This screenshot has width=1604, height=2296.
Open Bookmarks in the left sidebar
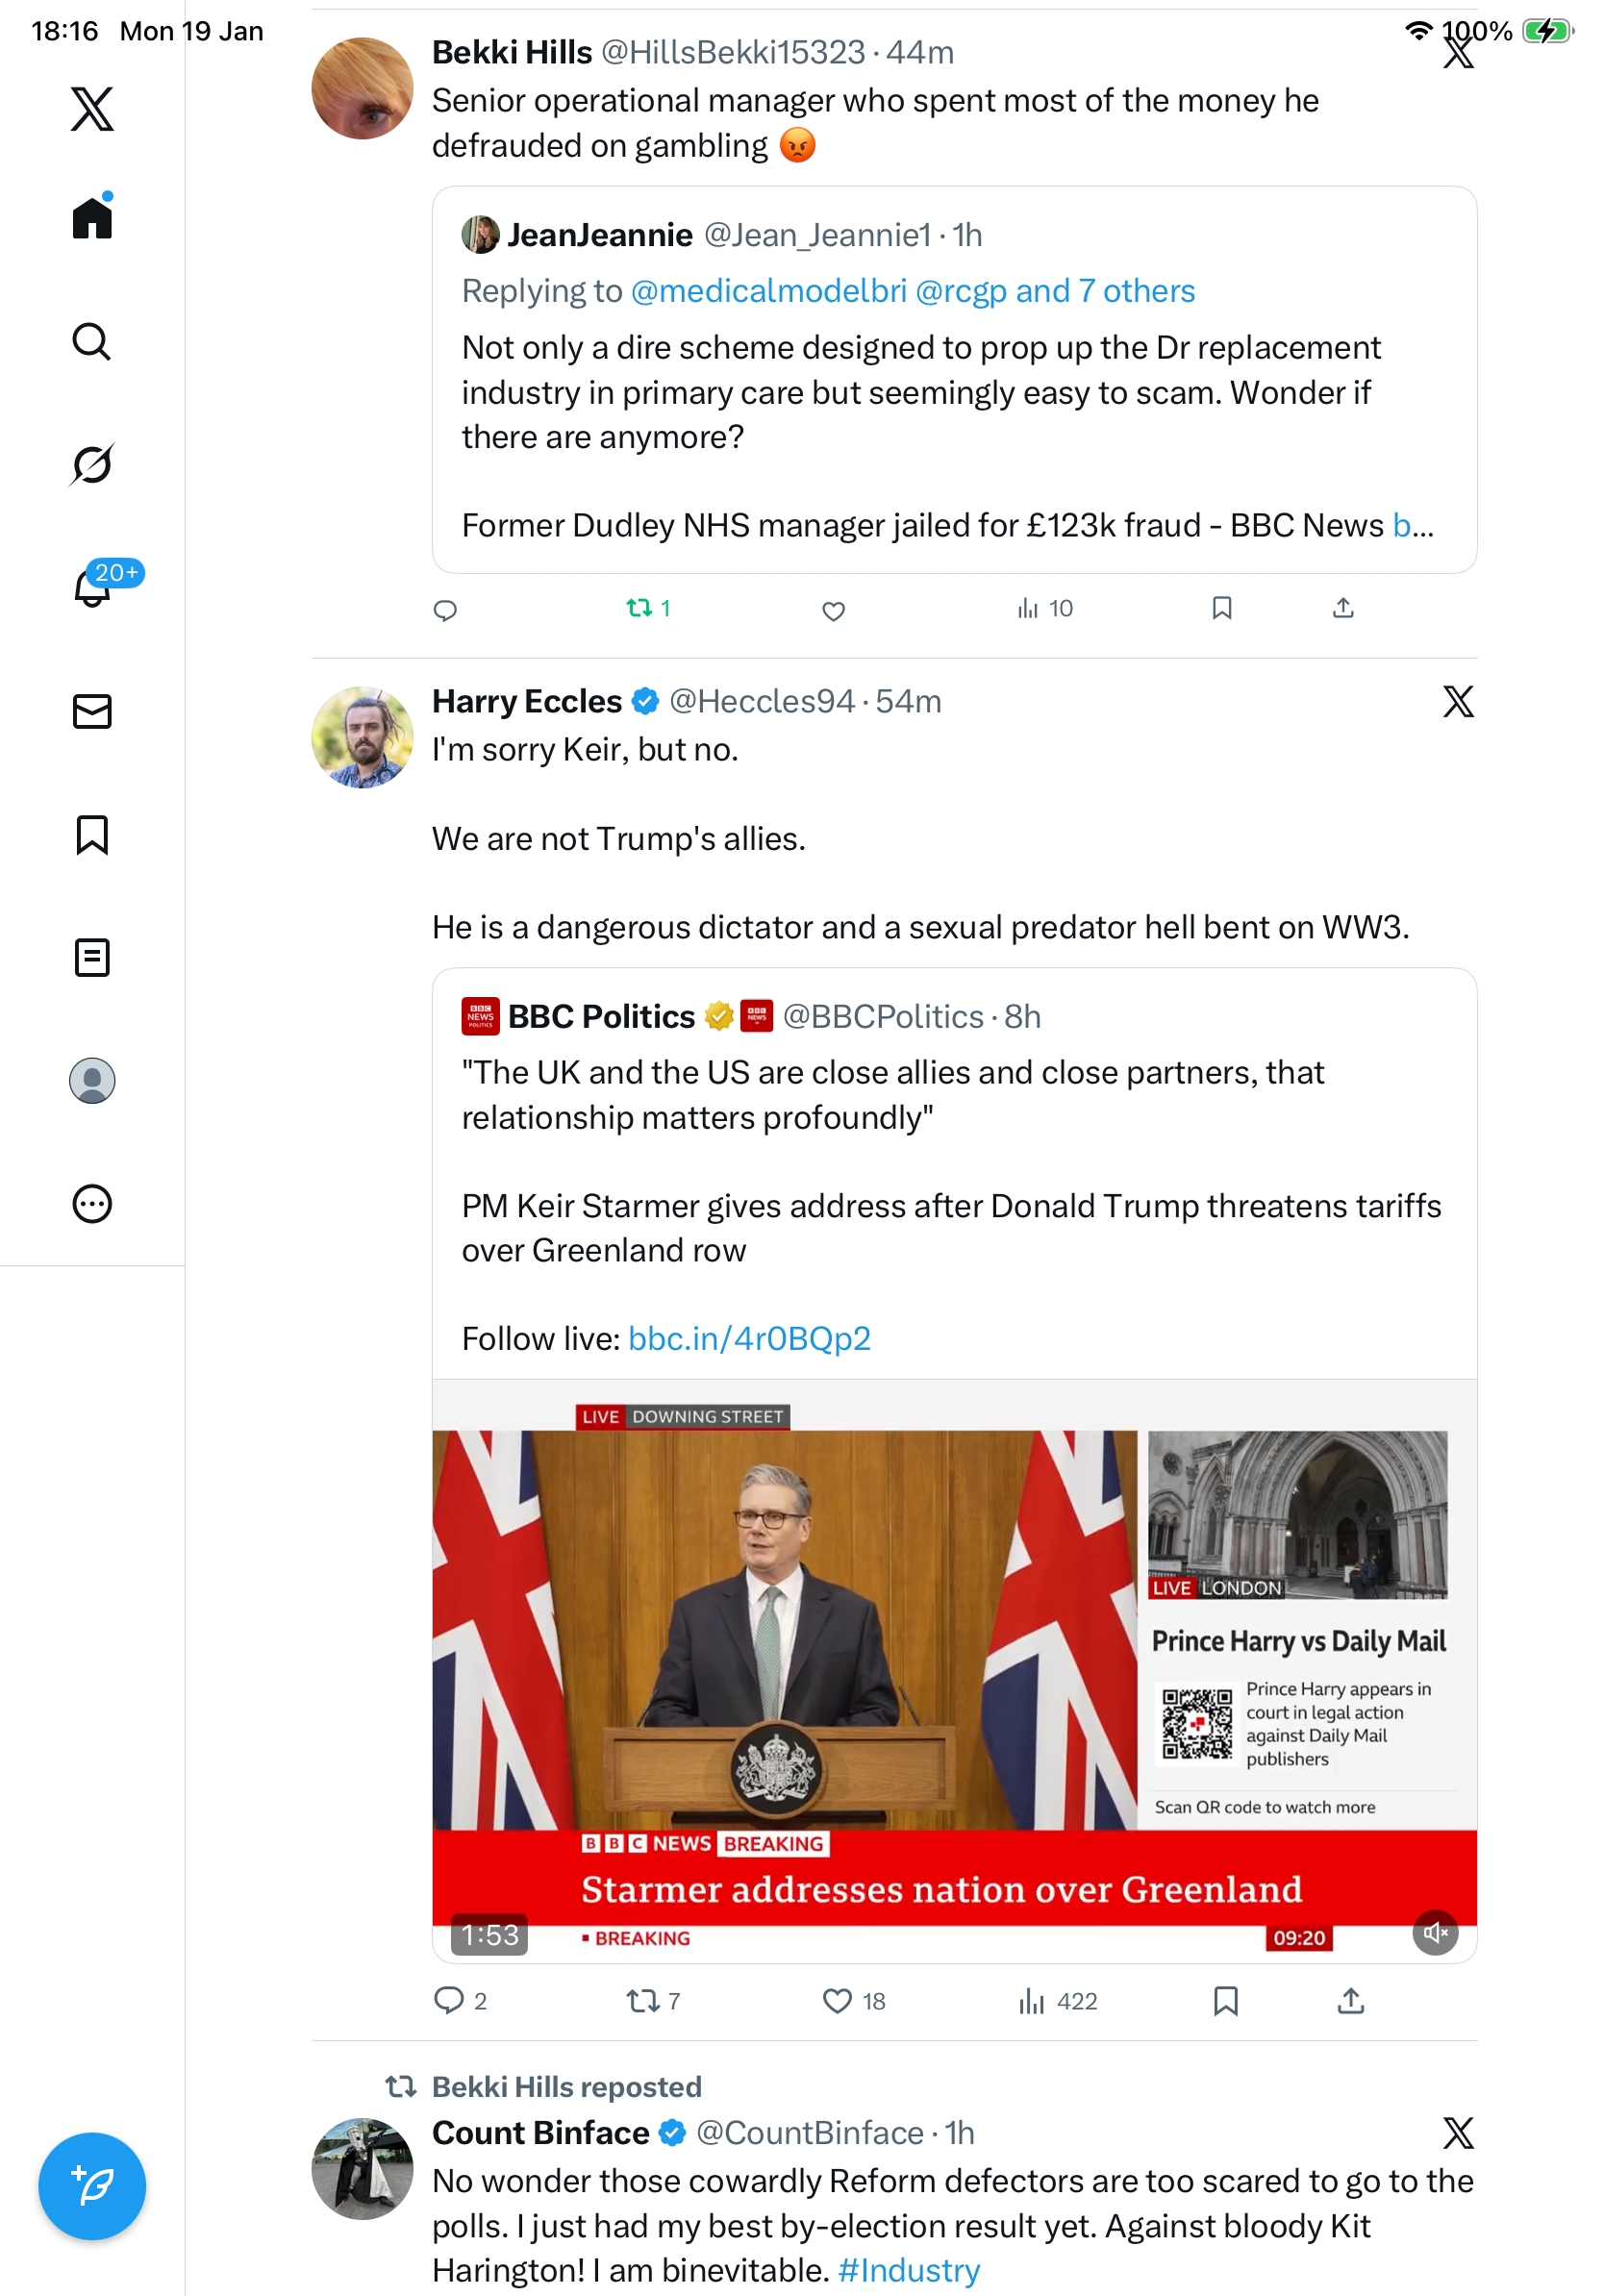coord(92,835)
